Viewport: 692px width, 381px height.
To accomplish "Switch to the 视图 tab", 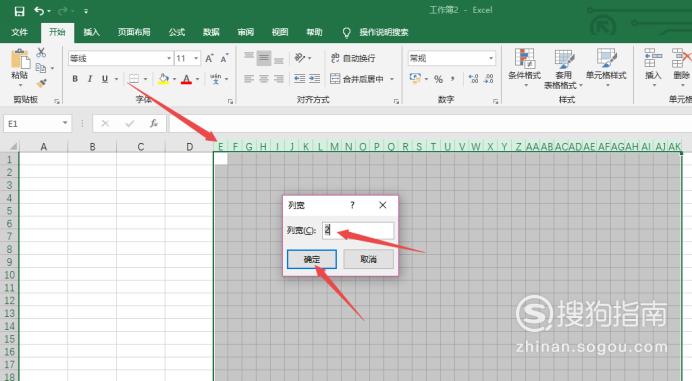I will coord(280,32).
